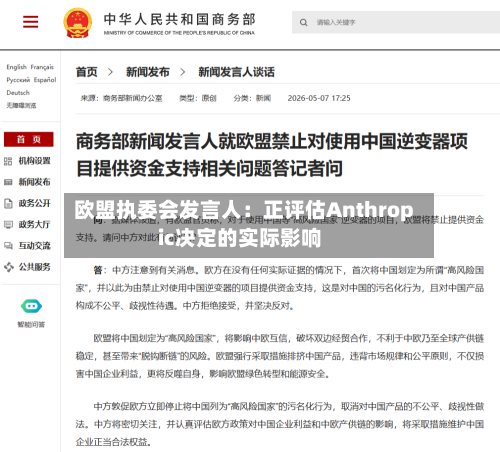
Task: Switch language to Русский
Action: pyautogui.click(x=18, y=80)
